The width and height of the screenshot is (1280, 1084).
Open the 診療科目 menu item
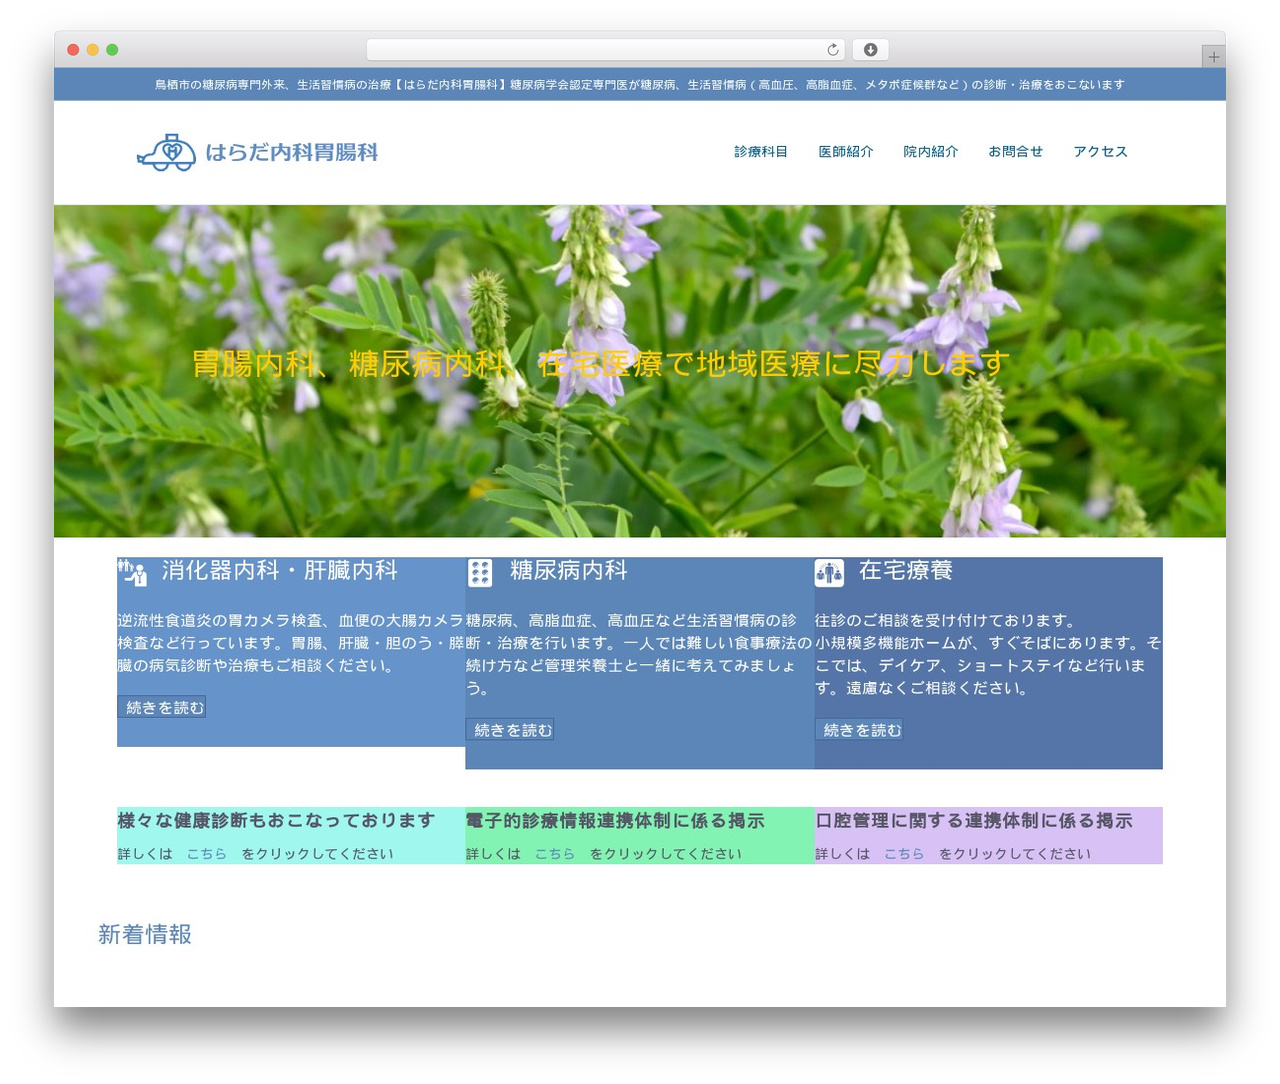(x=761, y=152)
